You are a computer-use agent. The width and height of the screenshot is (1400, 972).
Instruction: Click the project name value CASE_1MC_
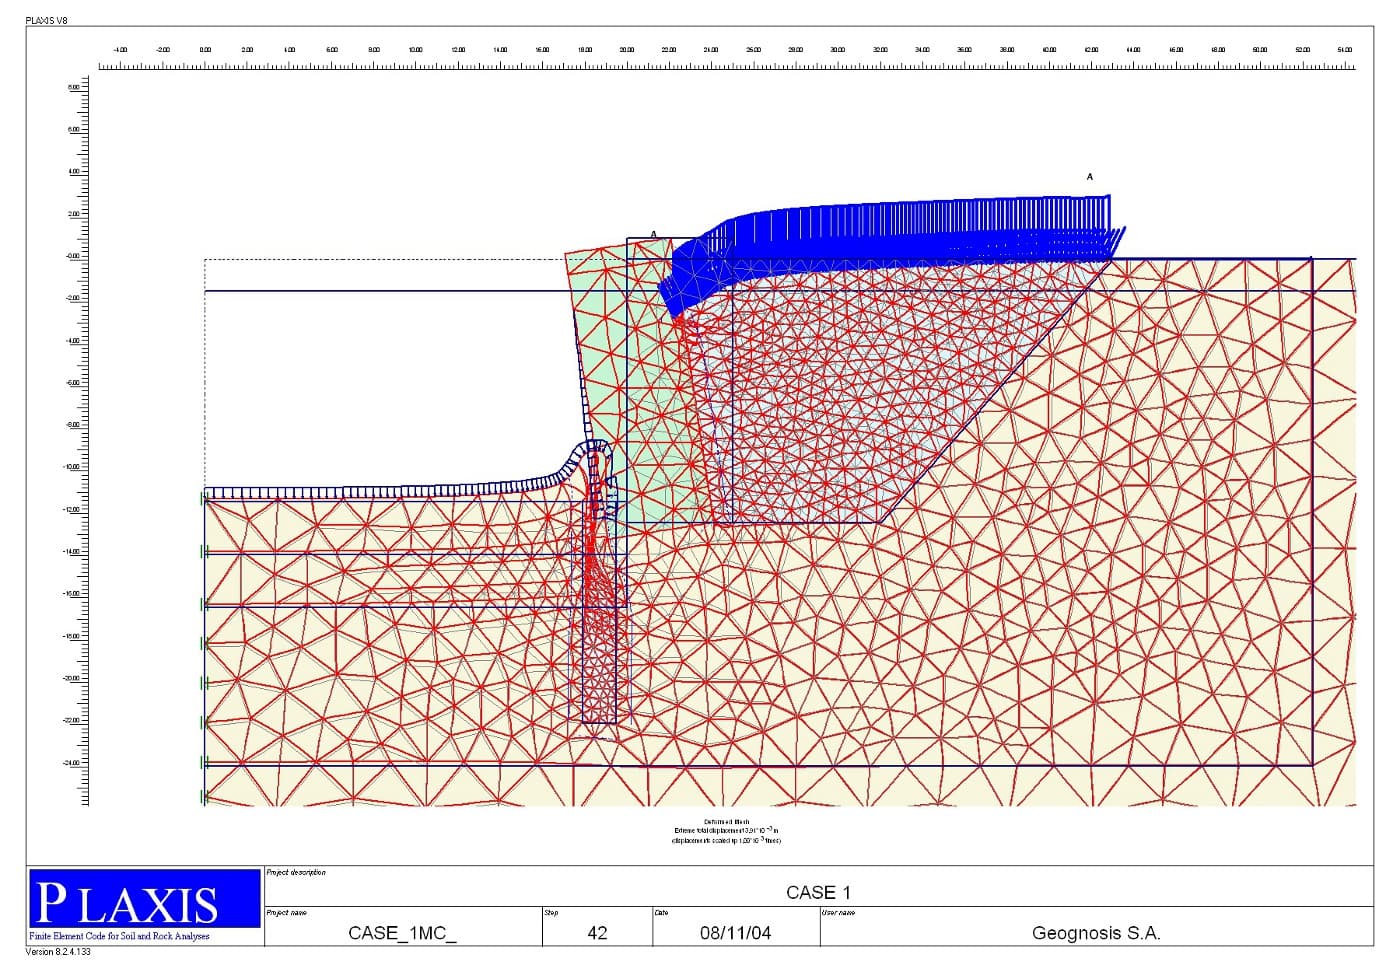tap(403, 933)
